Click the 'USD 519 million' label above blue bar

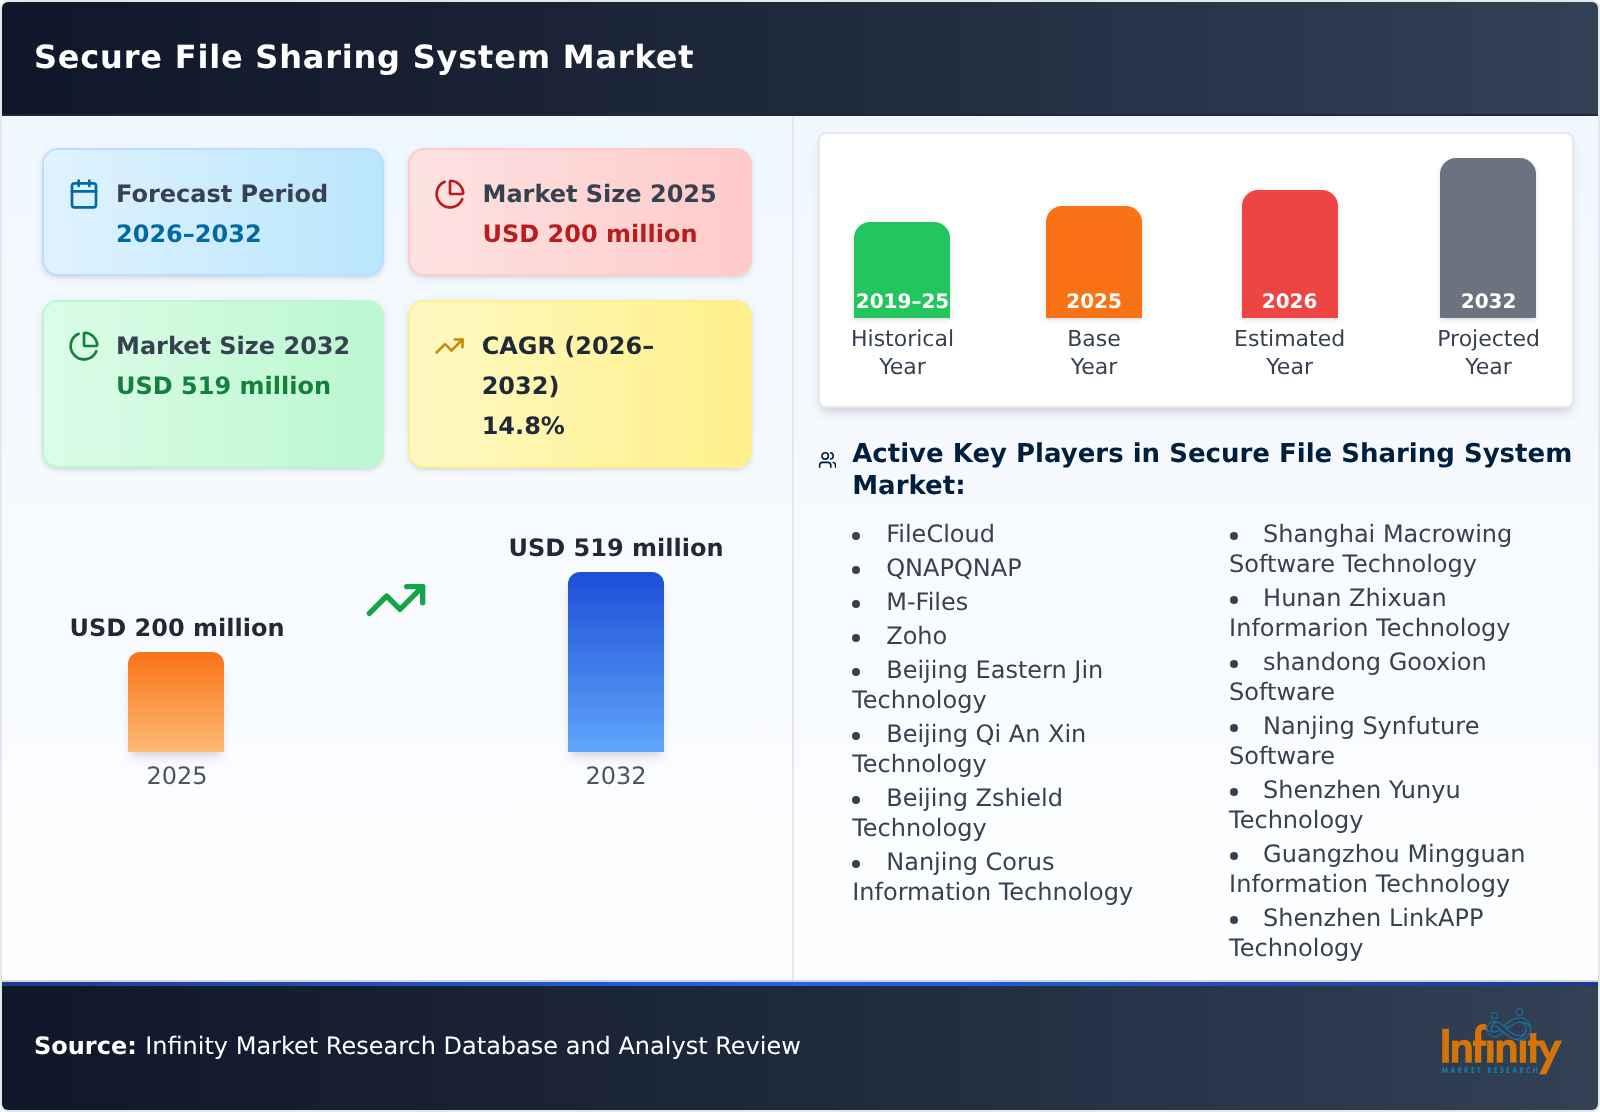click(x=616, y=548)
